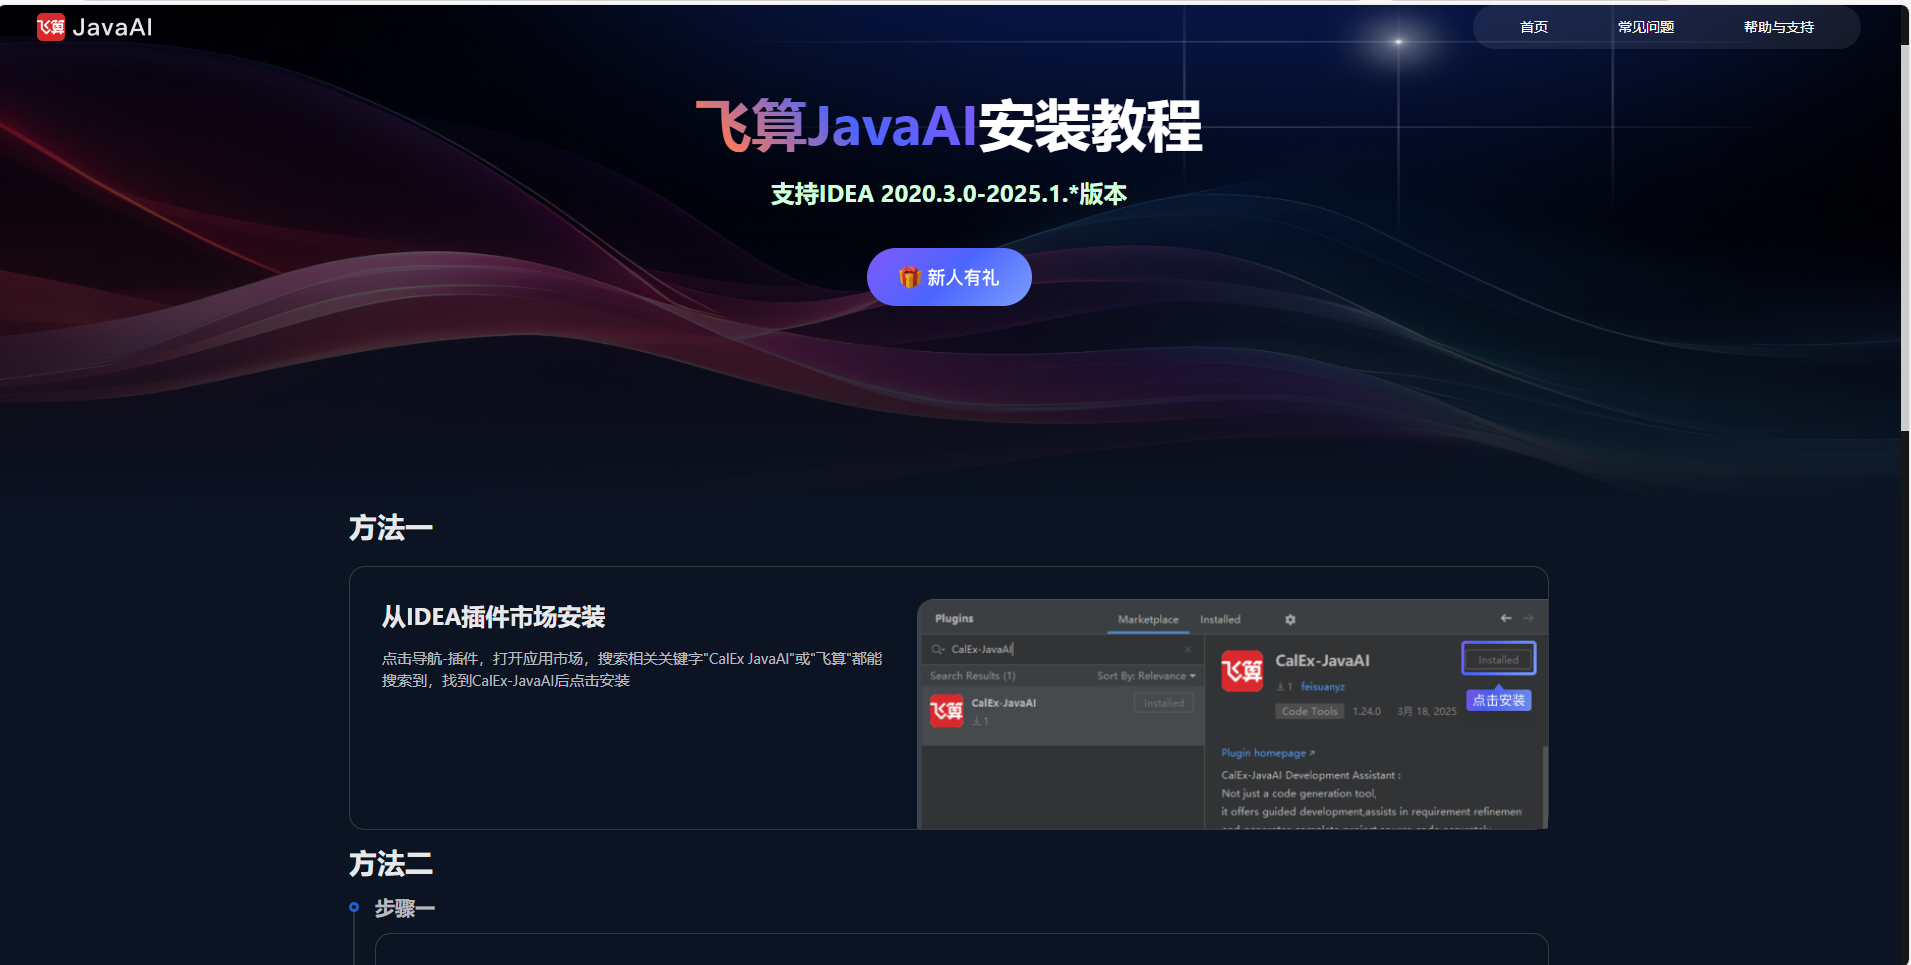Viewport: 1911px width, 965px height.
Task: Click the 步骤一 step label
Action: 405,908
